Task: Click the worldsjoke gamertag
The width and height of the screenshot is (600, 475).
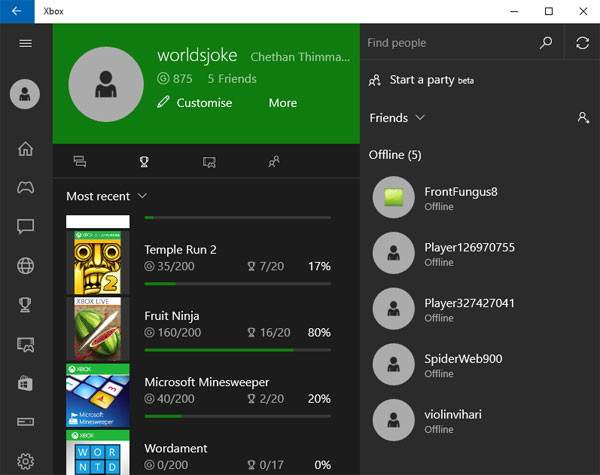Action: (x=197, y=55)
